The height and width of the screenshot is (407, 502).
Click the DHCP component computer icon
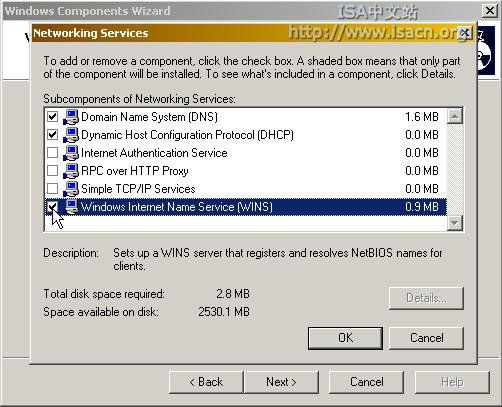tap(71, 135)
